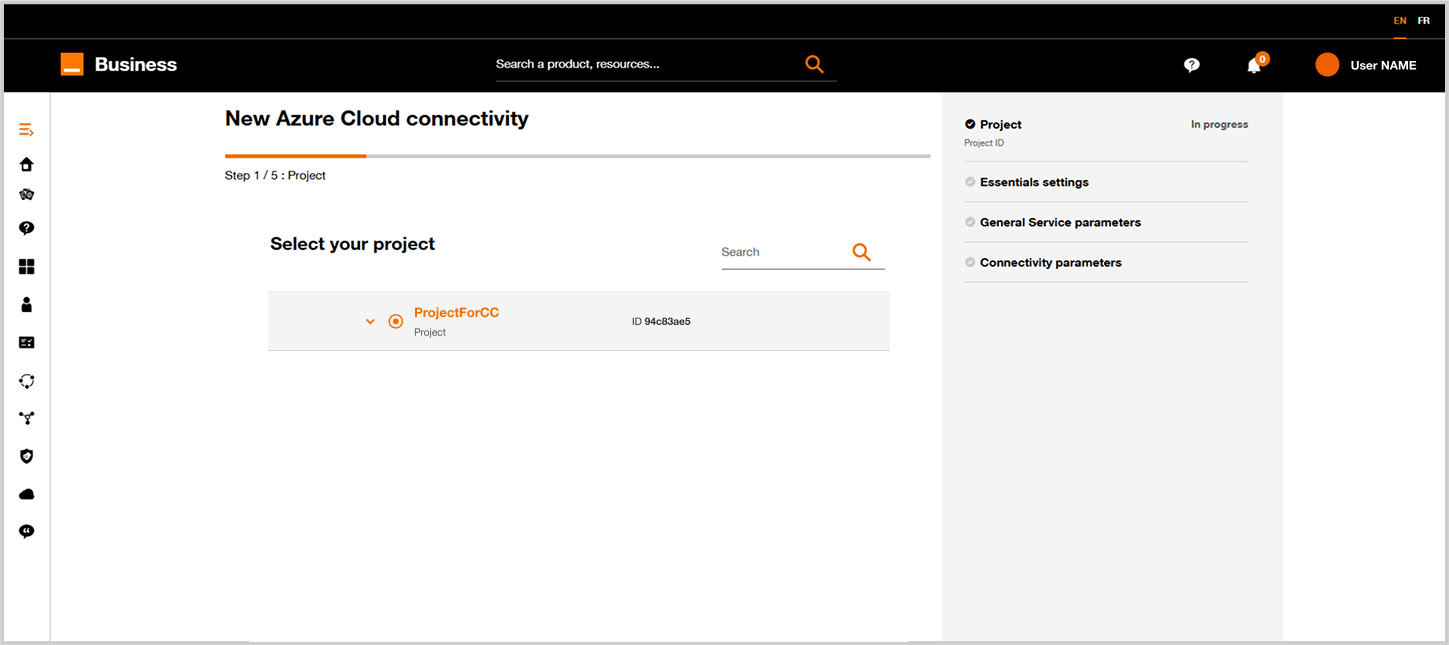Select the ProjectForCC radio button
The image size is (1449, 645).
tap(396, 321)
